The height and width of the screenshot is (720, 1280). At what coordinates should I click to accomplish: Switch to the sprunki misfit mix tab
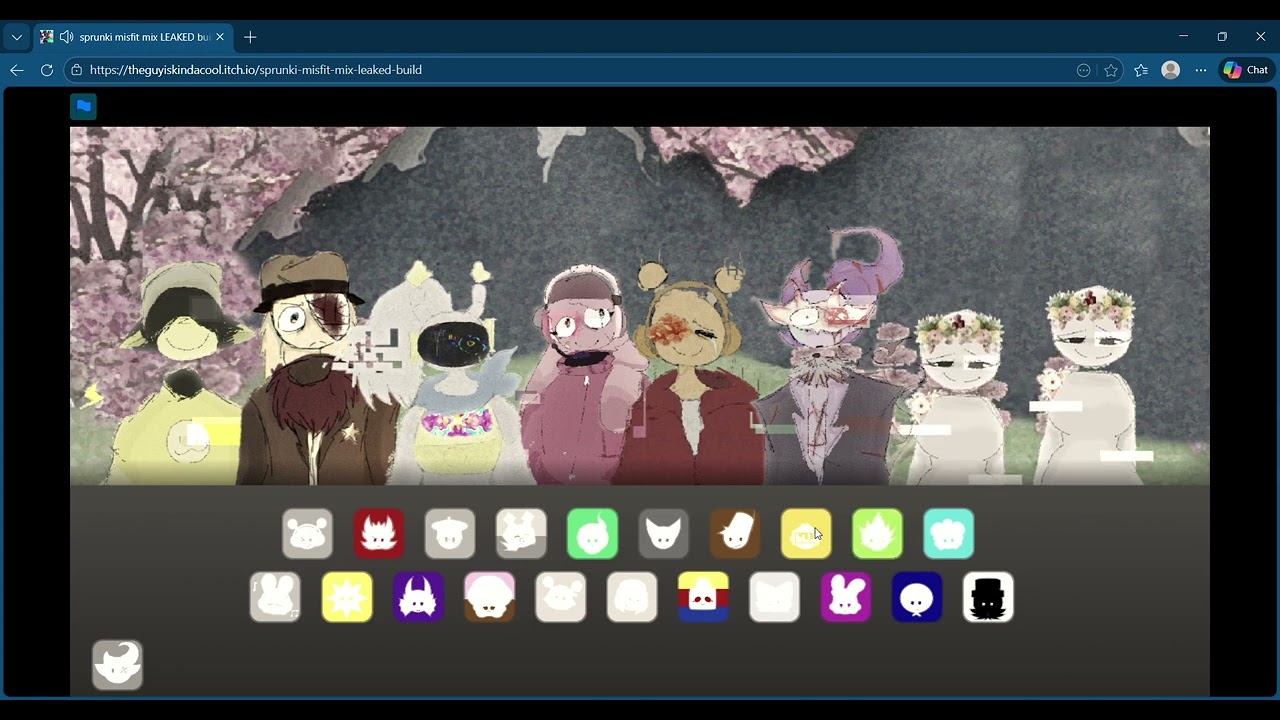coord(132,37)
